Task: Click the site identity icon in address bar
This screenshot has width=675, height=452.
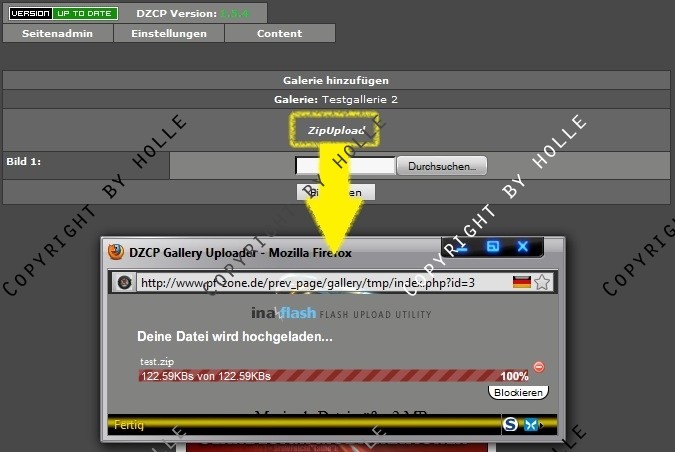Action: pyautogui.click(x=125, y=283)
